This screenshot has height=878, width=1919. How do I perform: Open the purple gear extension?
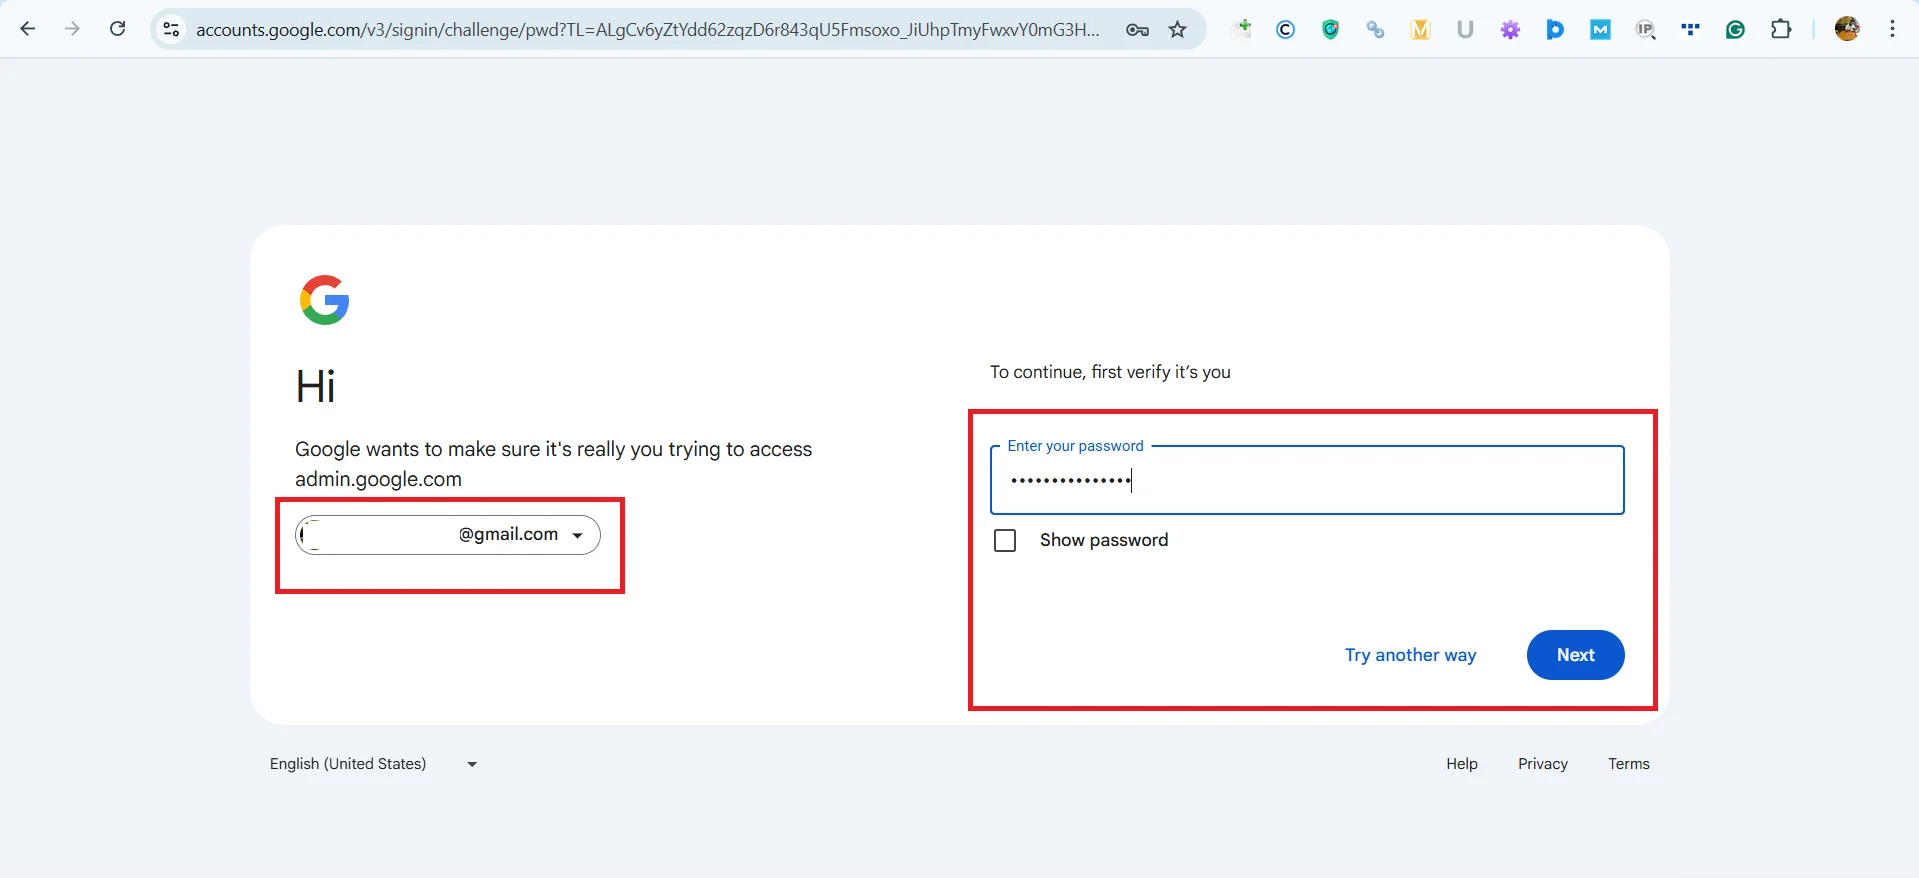pos(1510,30)
